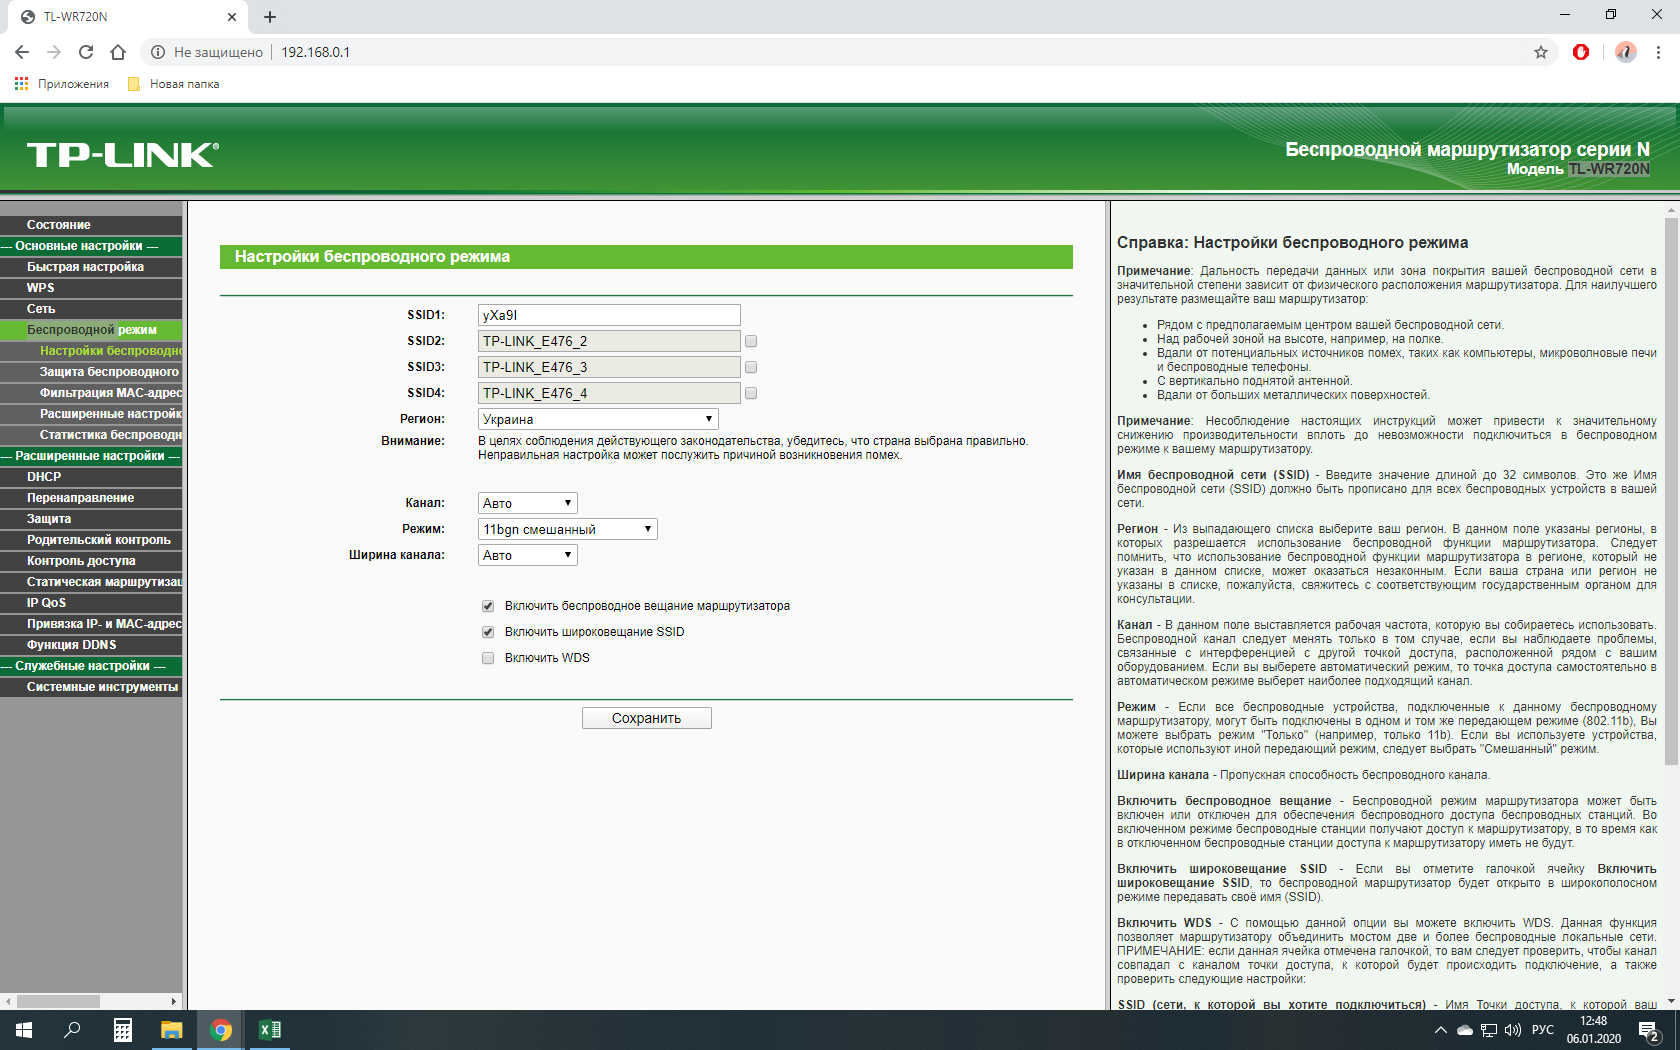Open the Приложения apps shortcut

coord(62,84)
